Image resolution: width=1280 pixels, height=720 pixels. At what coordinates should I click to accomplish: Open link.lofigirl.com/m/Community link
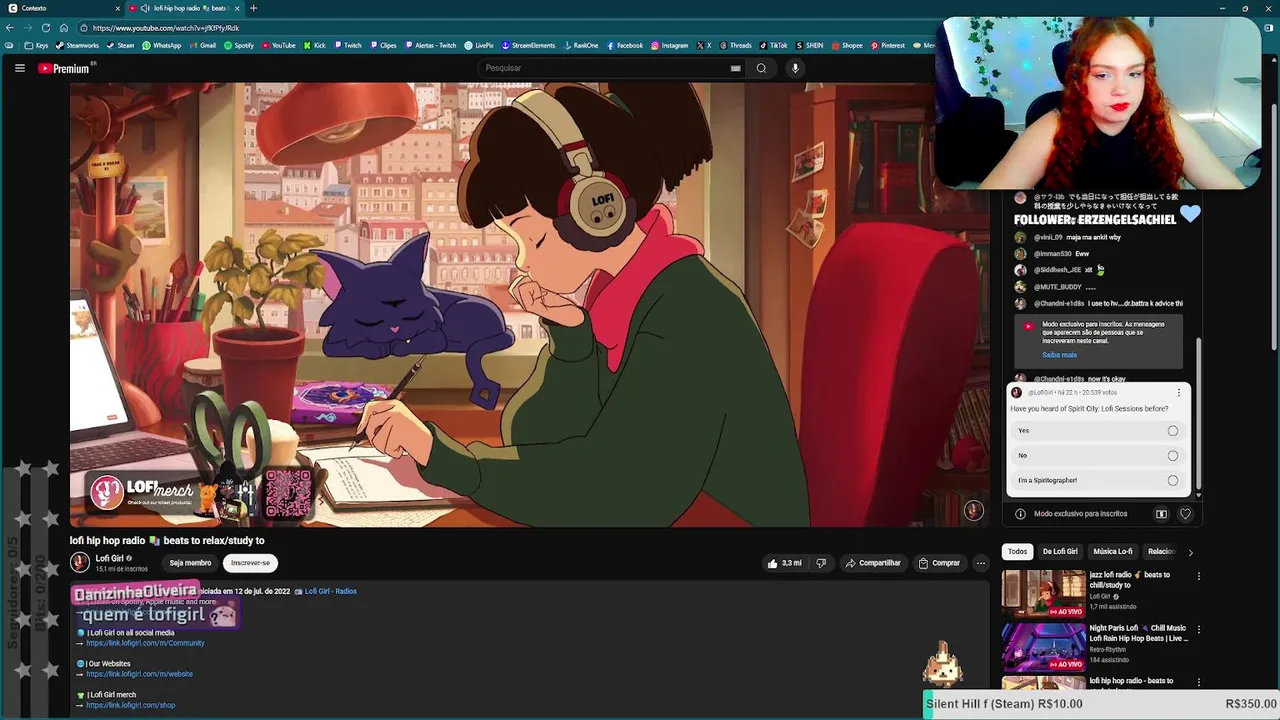(x=145, y=643)
